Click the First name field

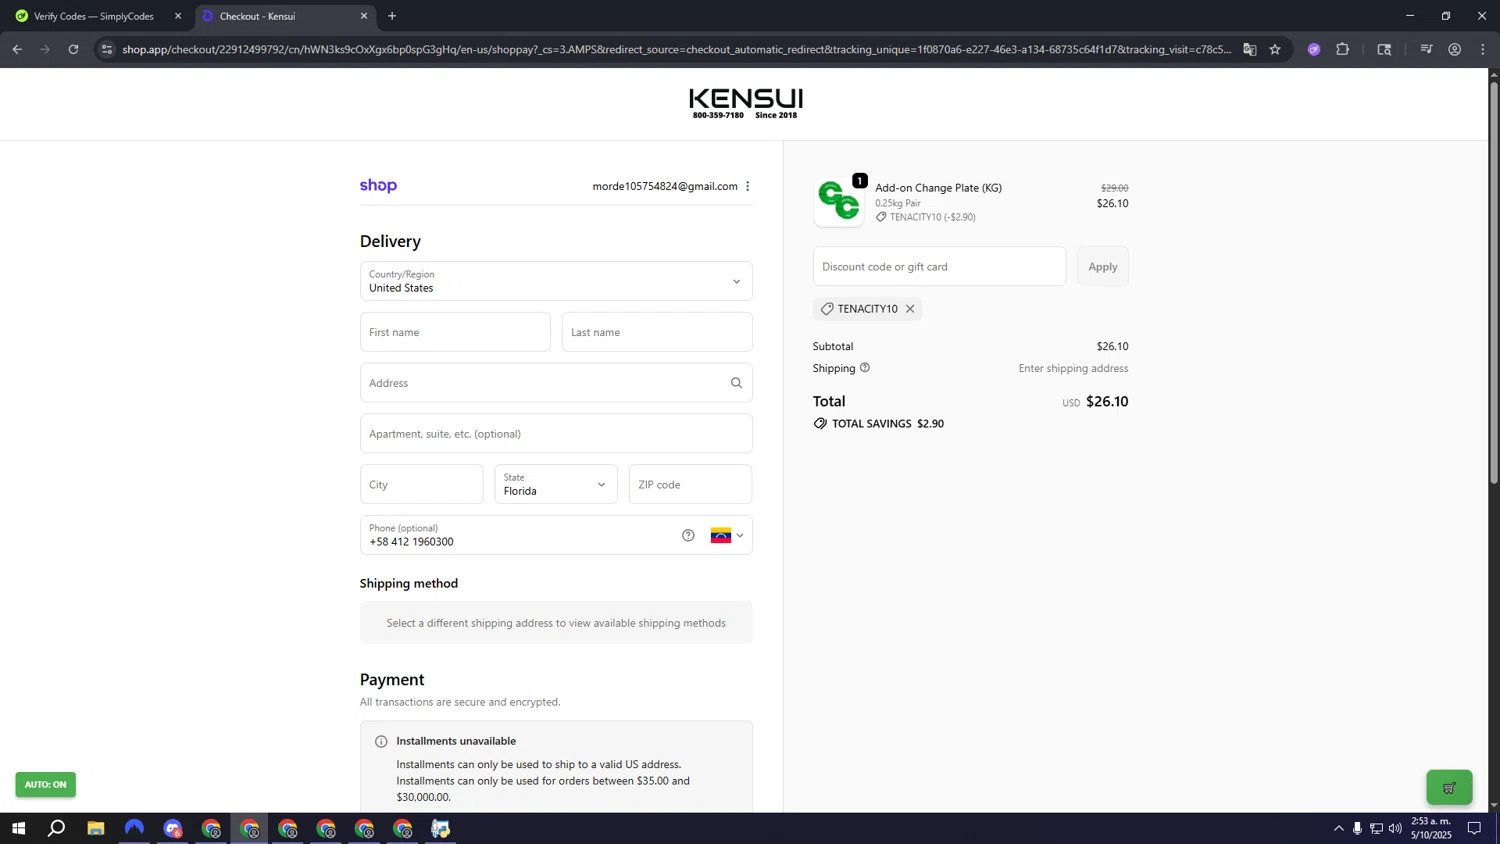pyautogui.click(x=455, y=332)
